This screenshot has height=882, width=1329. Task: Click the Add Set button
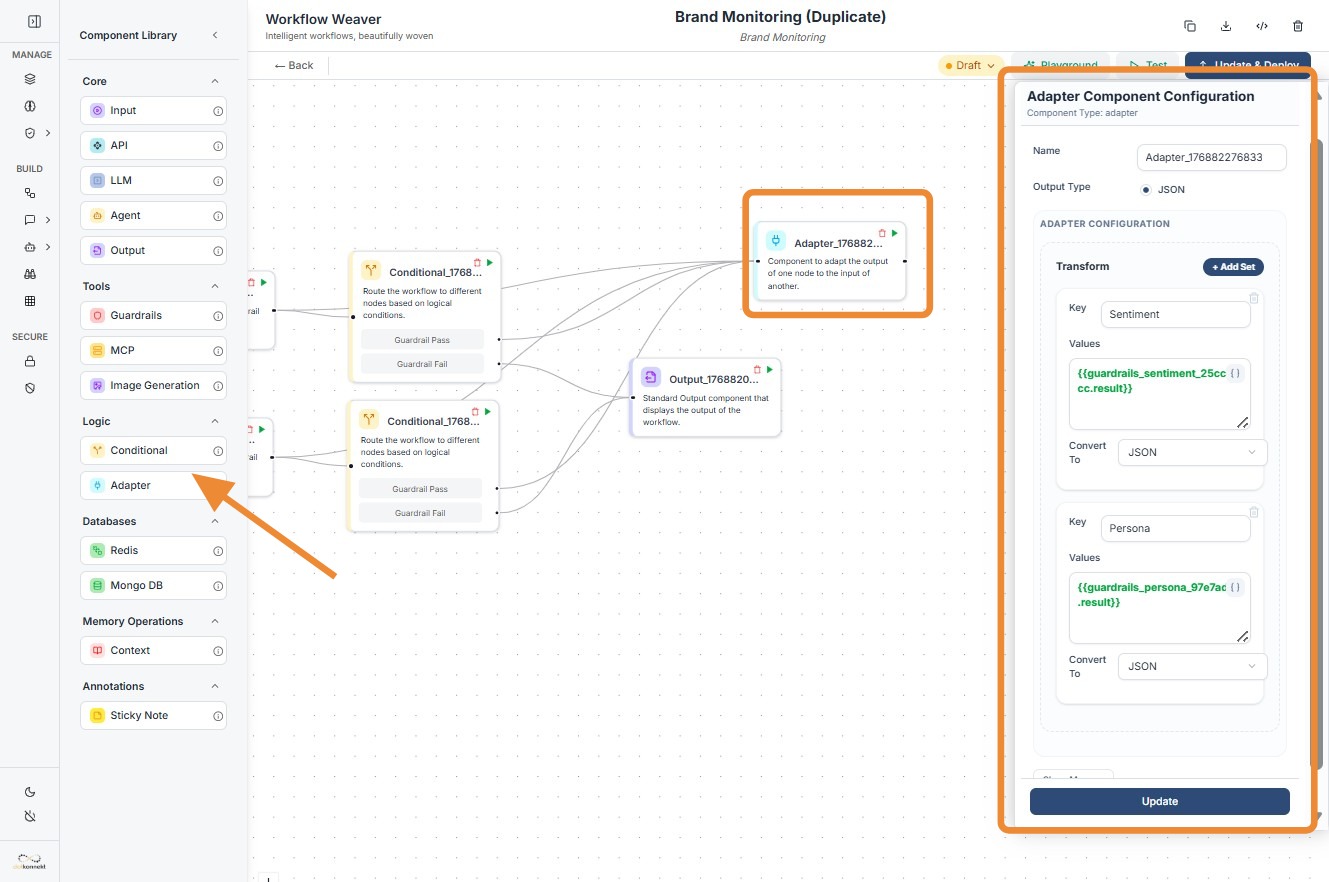[1233, 267]
